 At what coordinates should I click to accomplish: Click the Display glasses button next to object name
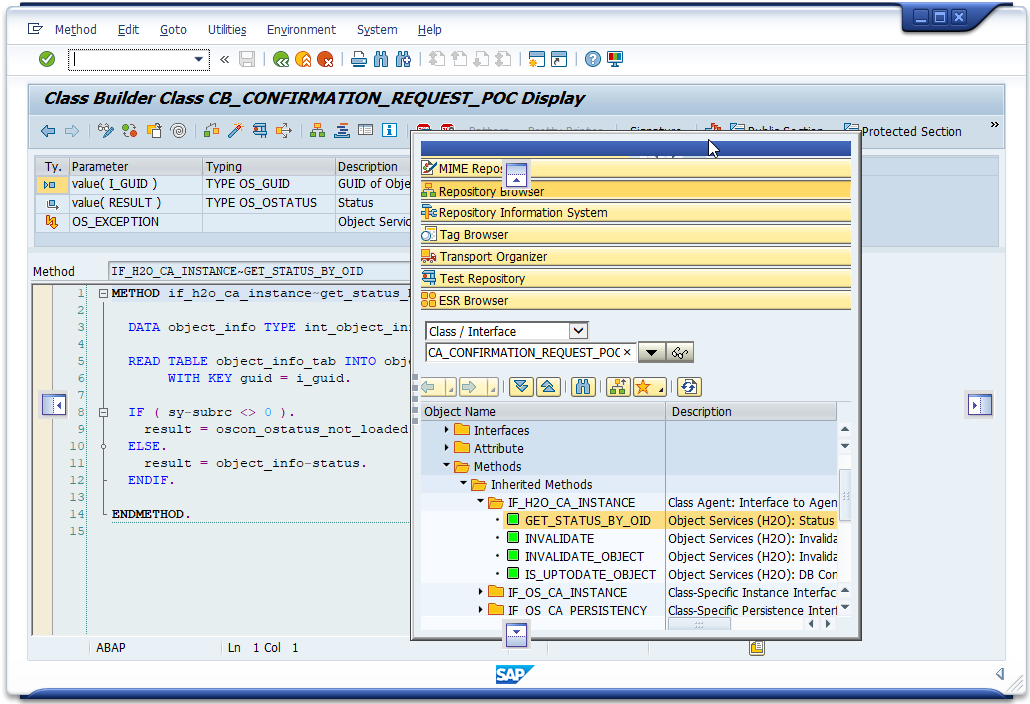680,353
